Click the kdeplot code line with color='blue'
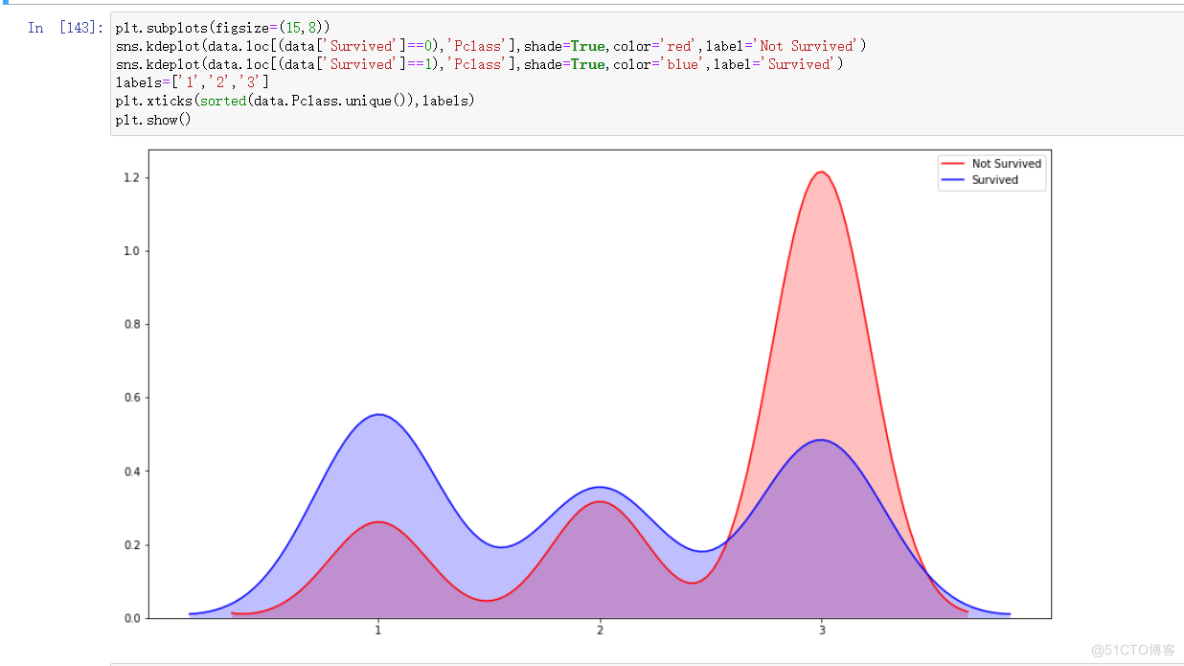 pyautogui.click(x=479, y=64)
